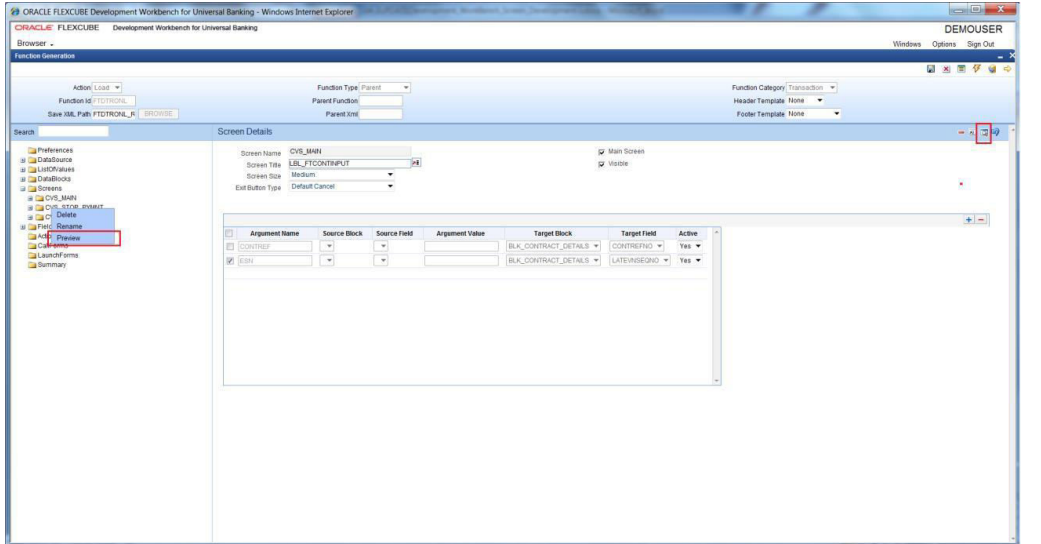Click the Internet Explorer icon in the title bar

[x=15, y=12]
